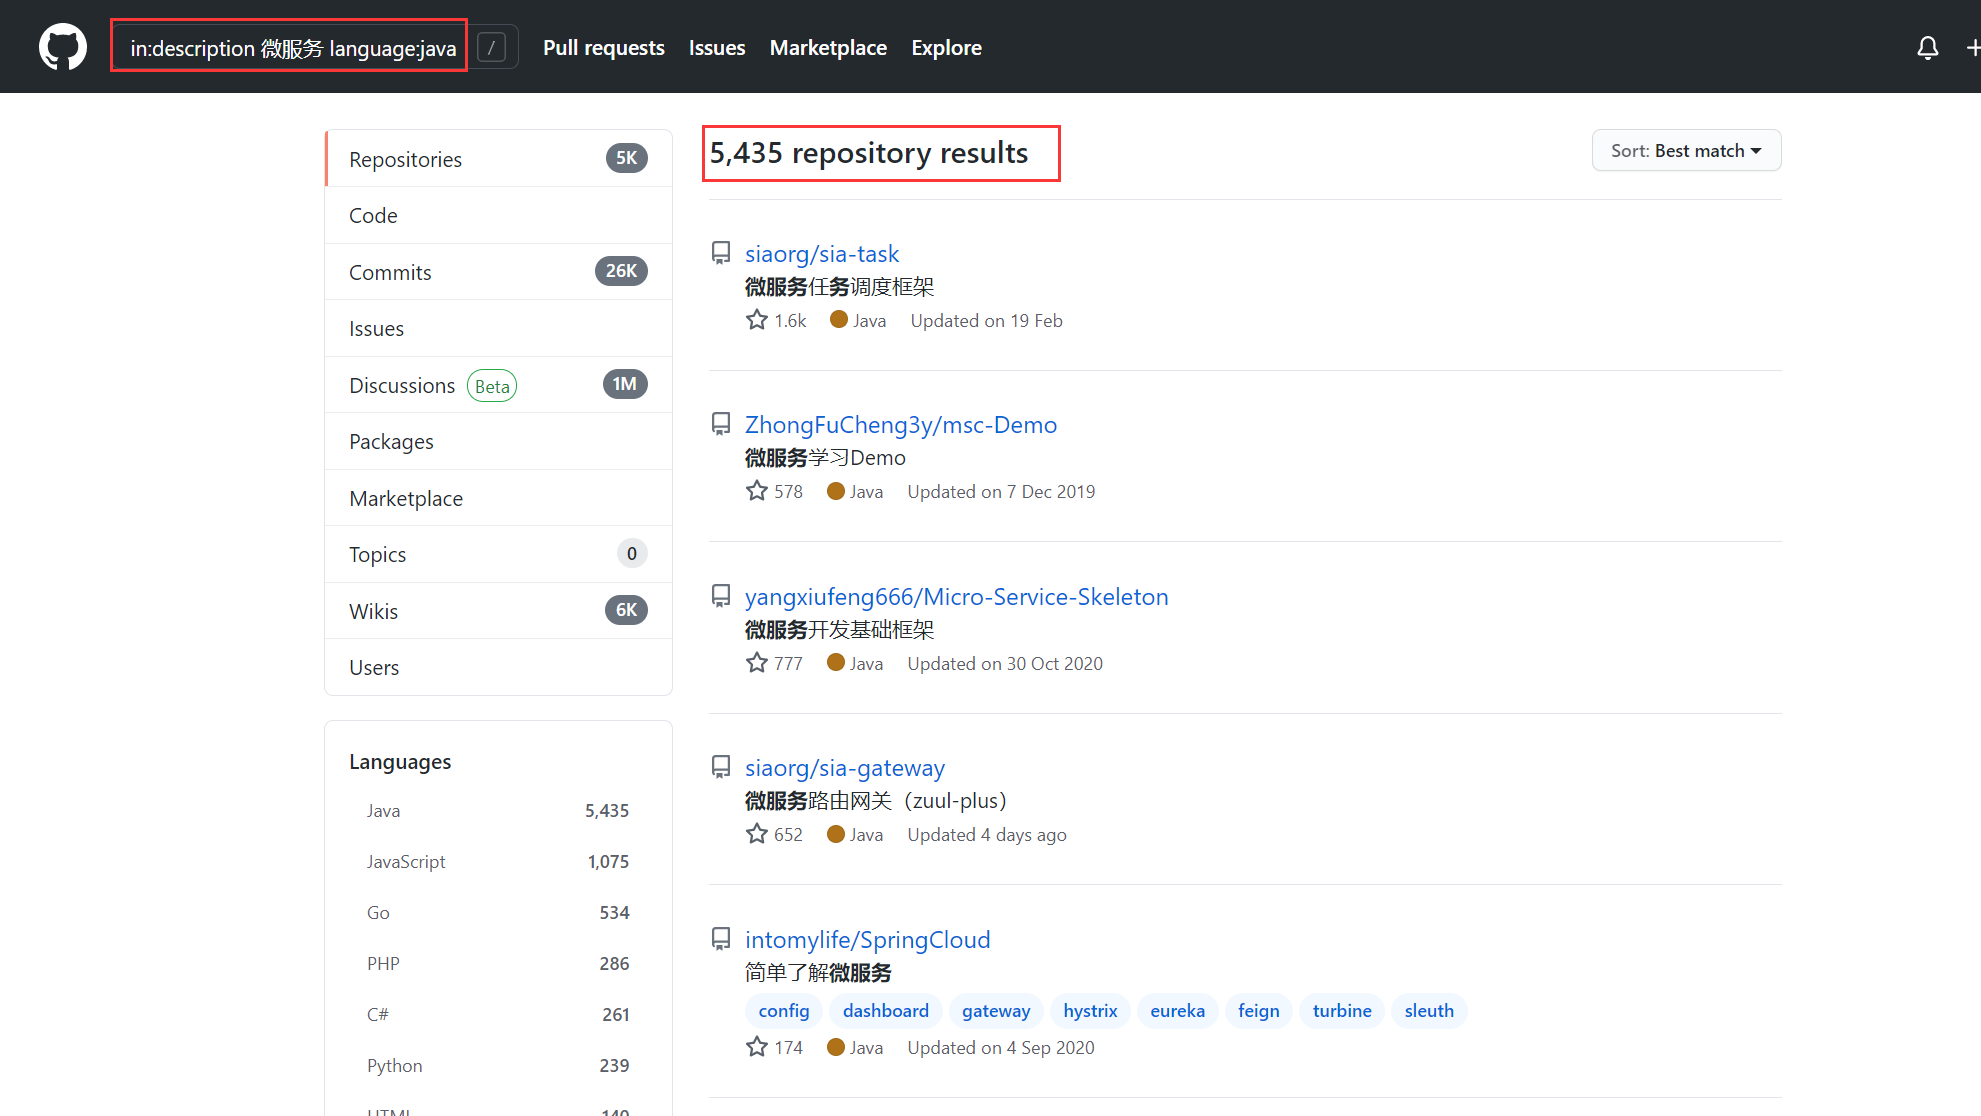This screenshot has width=1981, height=1116.
Task: Select Wikis in search sidebar
Action: (373, 611)
